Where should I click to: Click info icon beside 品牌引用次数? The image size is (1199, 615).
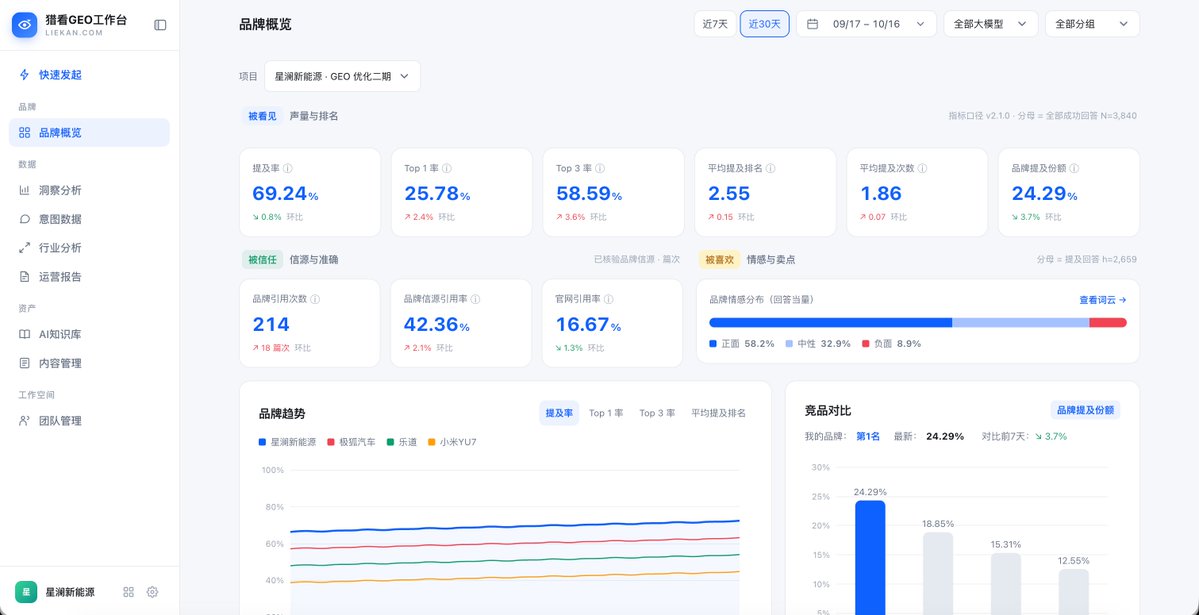[x=315, y=299]
